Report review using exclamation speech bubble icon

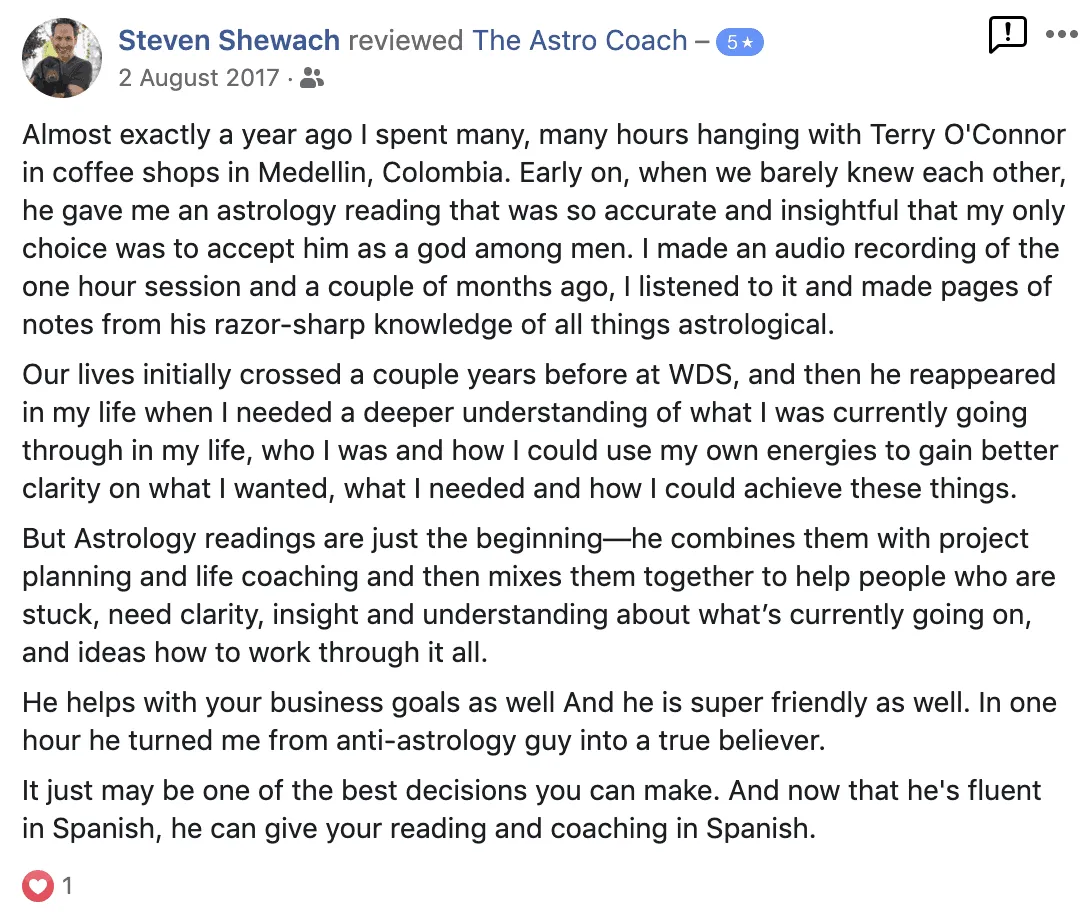click(x=1006, y=36)
